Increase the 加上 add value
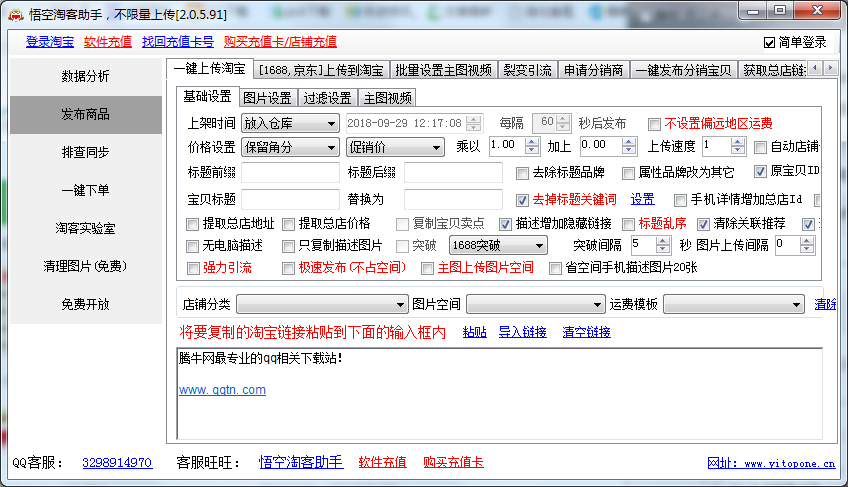The image size is (848, 487). point(628,142)
